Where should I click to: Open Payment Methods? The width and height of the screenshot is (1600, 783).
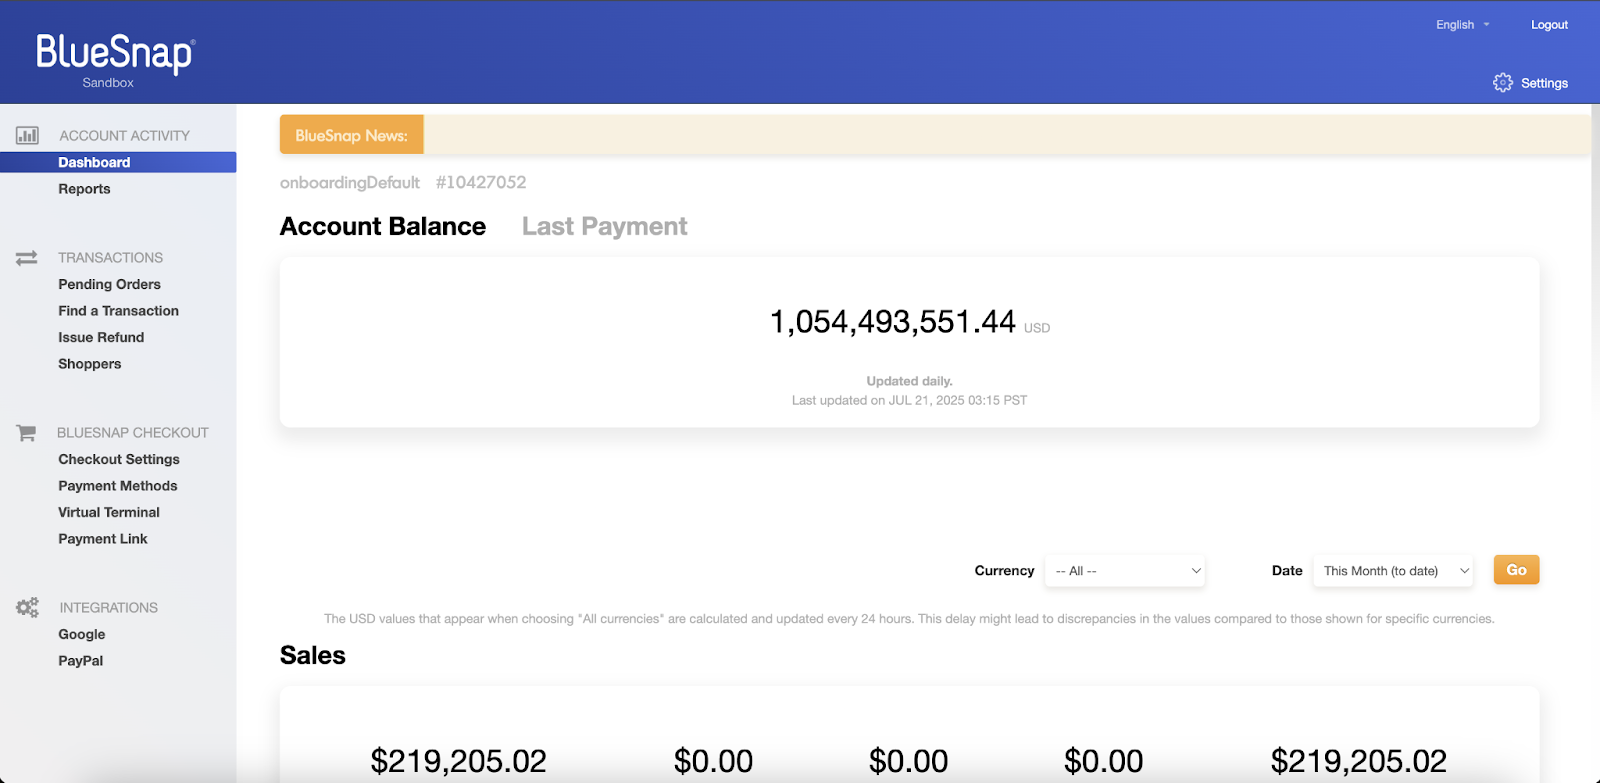coord(117,486)
